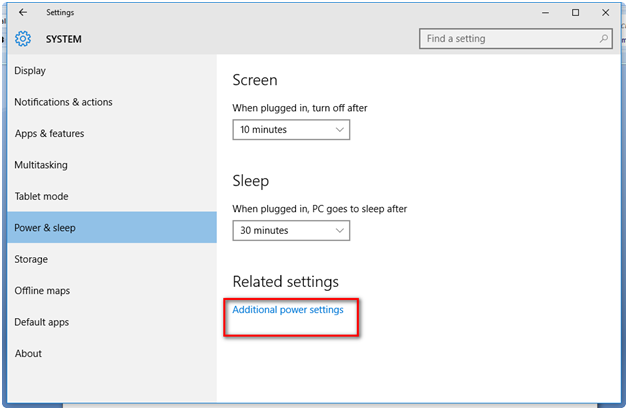Open Default apps settings

coord(42,323)
